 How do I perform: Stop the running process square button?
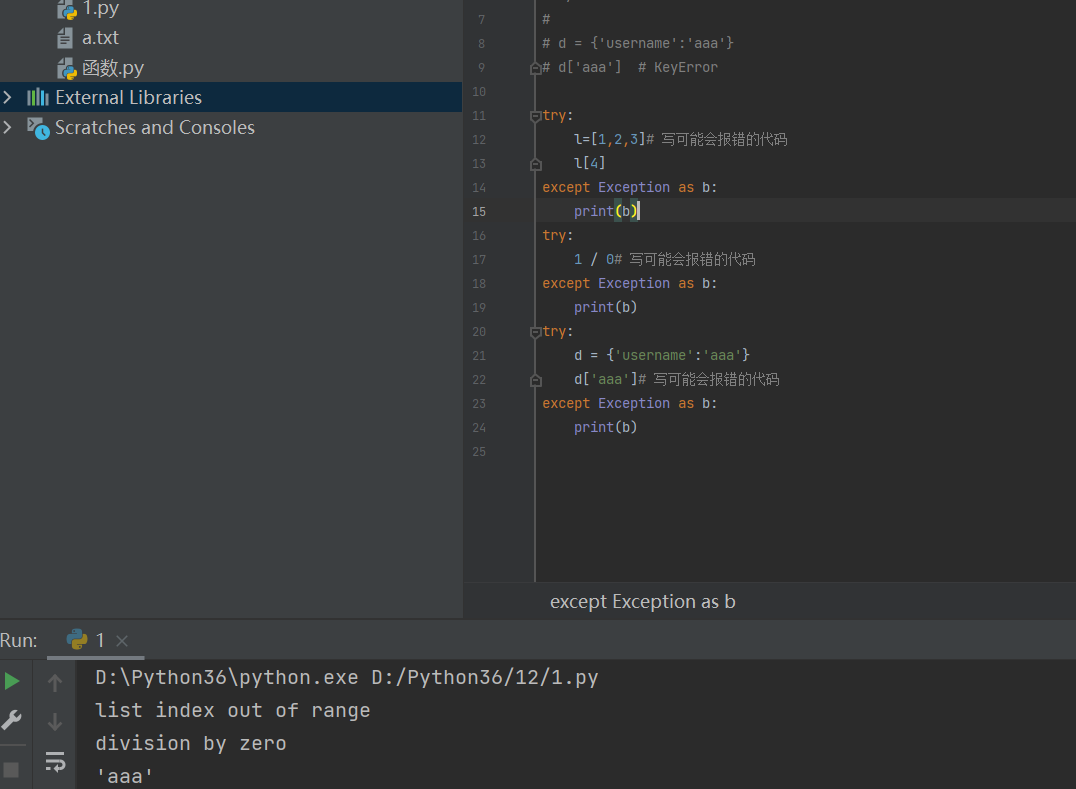11,769
